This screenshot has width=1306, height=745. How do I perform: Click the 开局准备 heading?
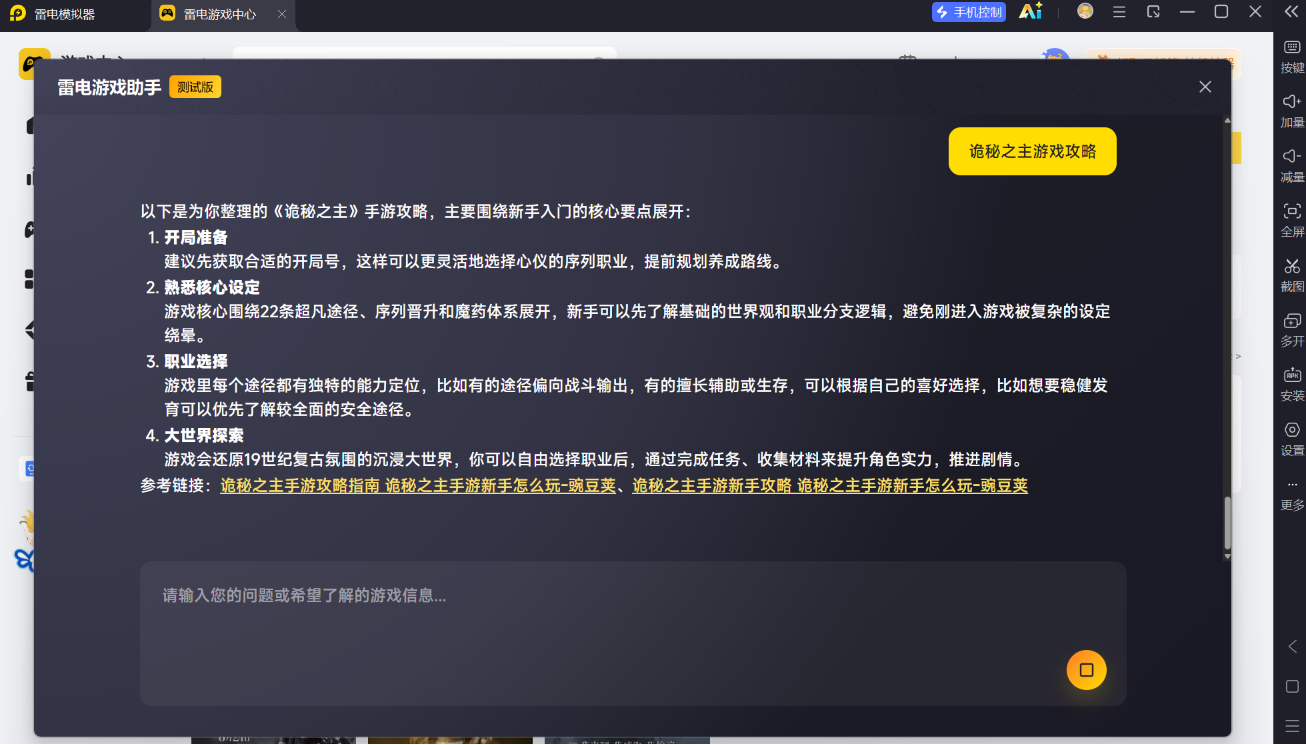196,238
